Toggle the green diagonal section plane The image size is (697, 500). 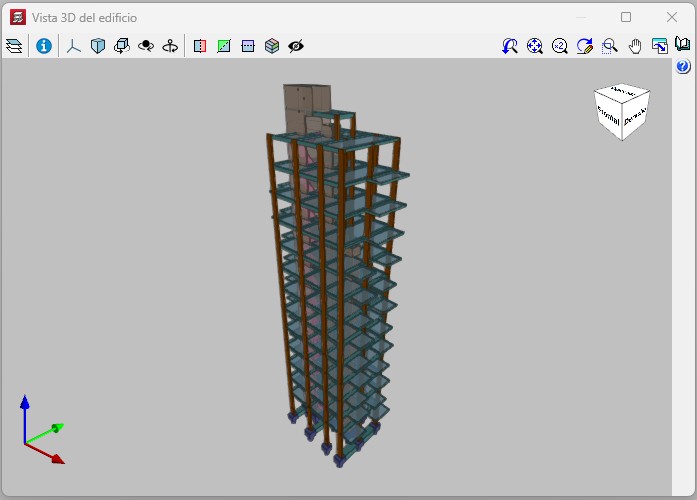224,46
